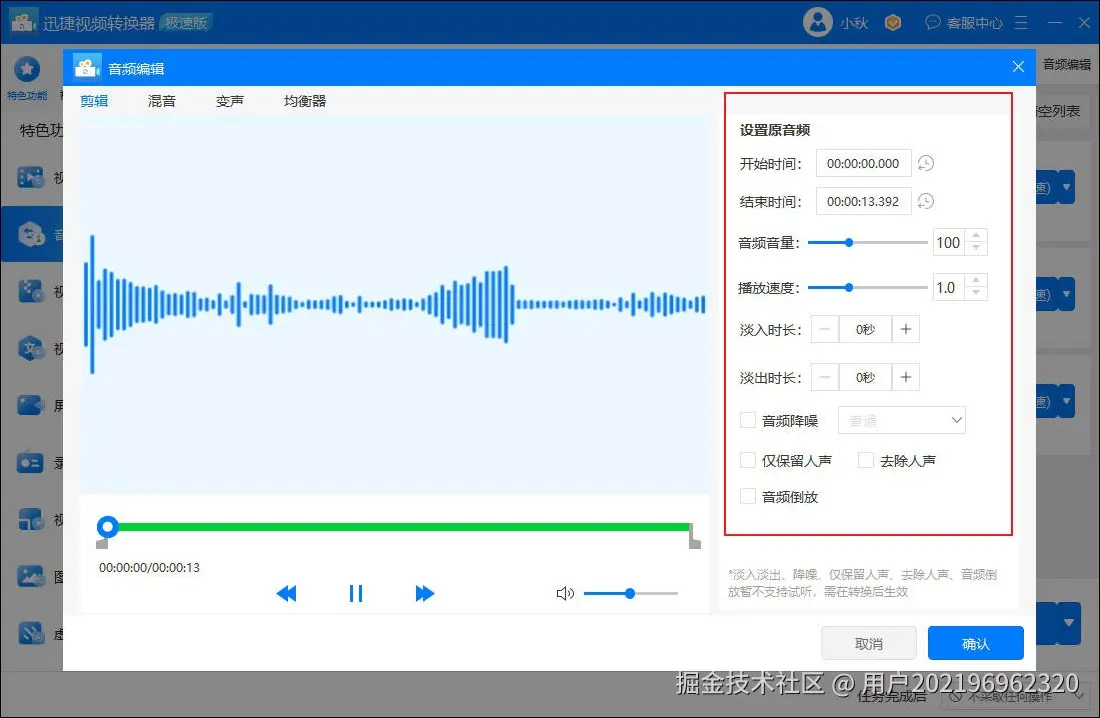The height and width of the screenshot is (718, 1100).
Task: Adjust the 音频音量 slider
Action: [868, 243]
